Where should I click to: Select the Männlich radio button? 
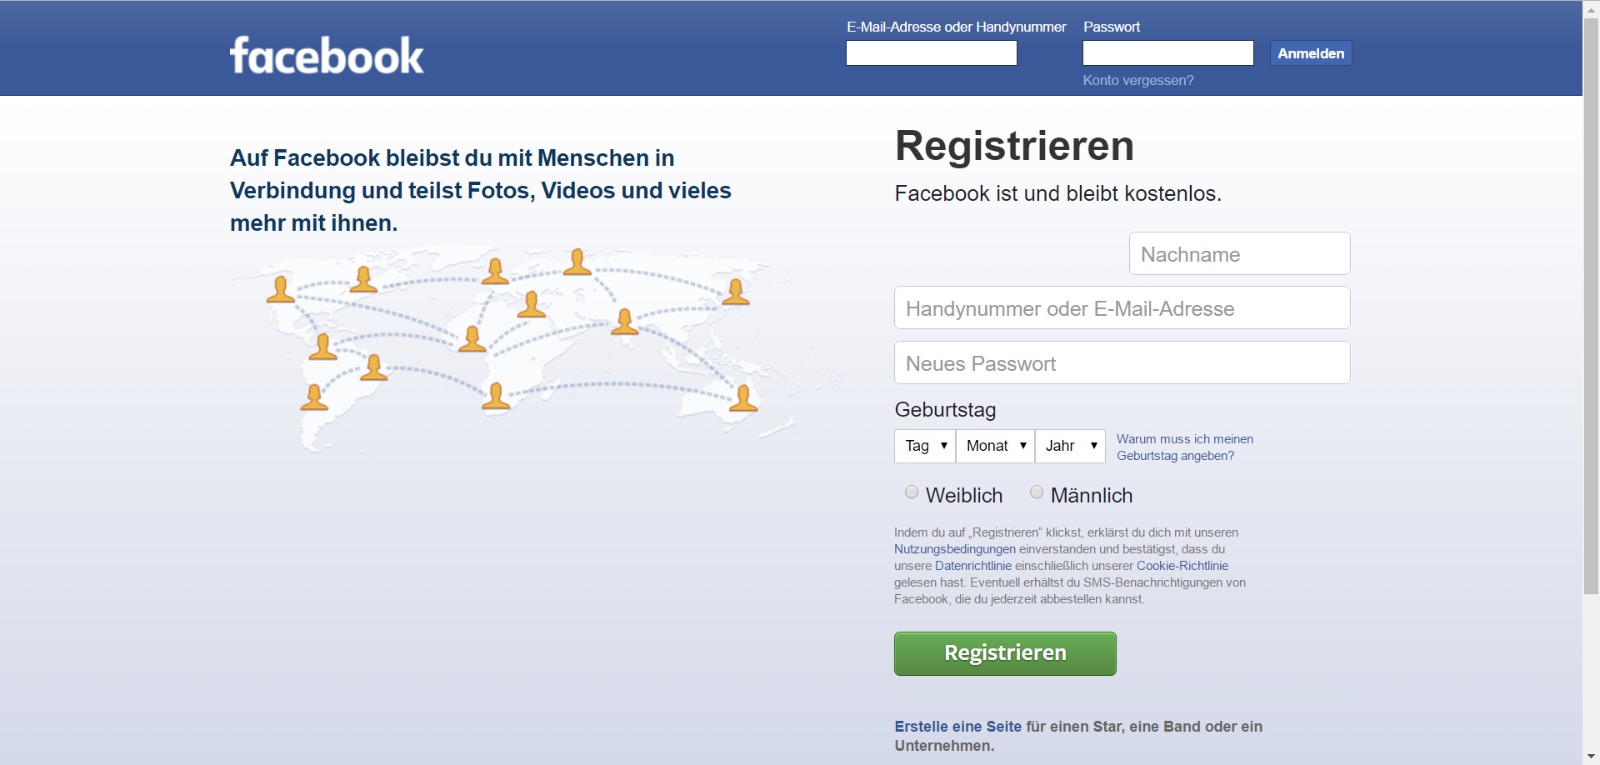point(1037,492)
